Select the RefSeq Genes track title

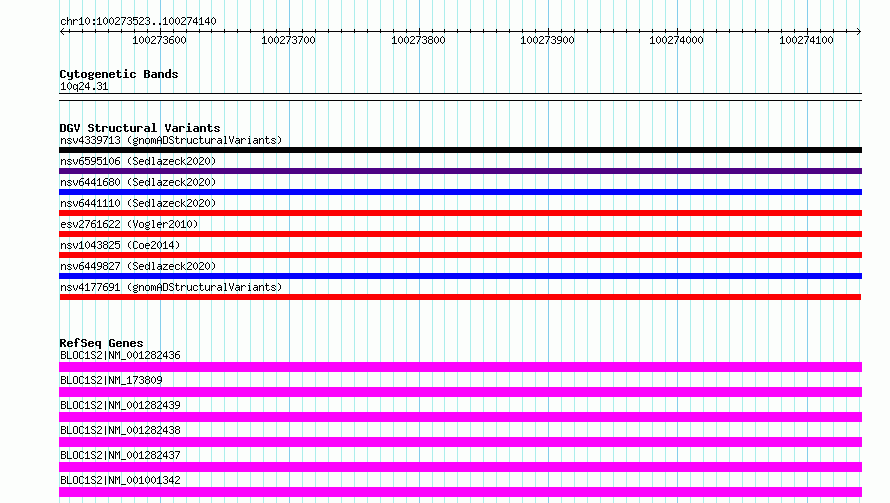click(x=101, y=343)
